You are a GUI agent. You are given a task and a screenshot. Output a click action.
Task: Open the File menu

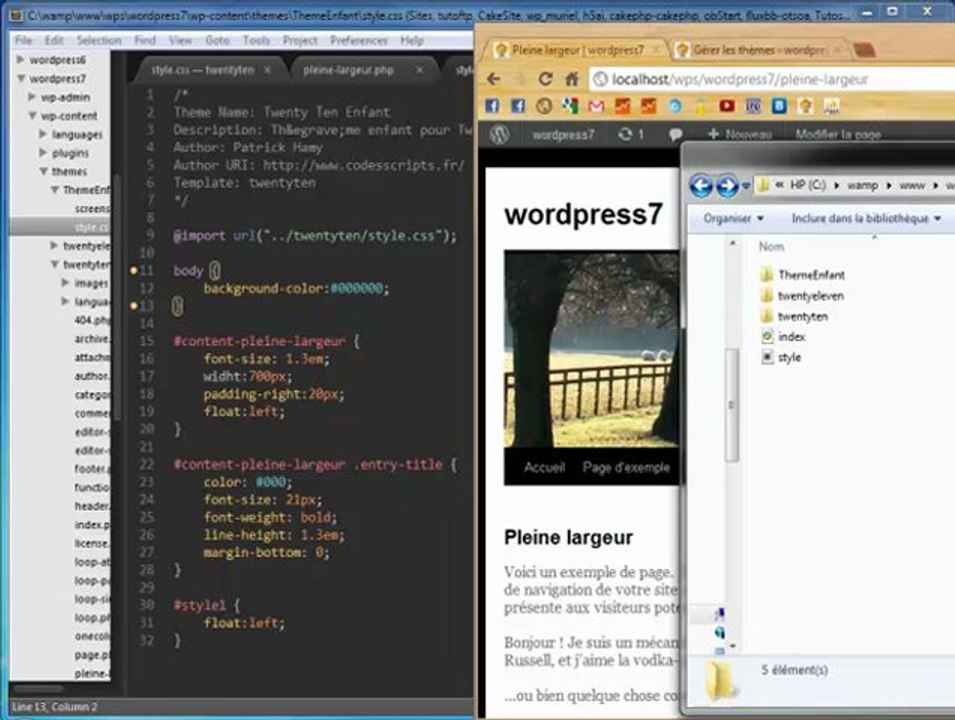(24, 40)
